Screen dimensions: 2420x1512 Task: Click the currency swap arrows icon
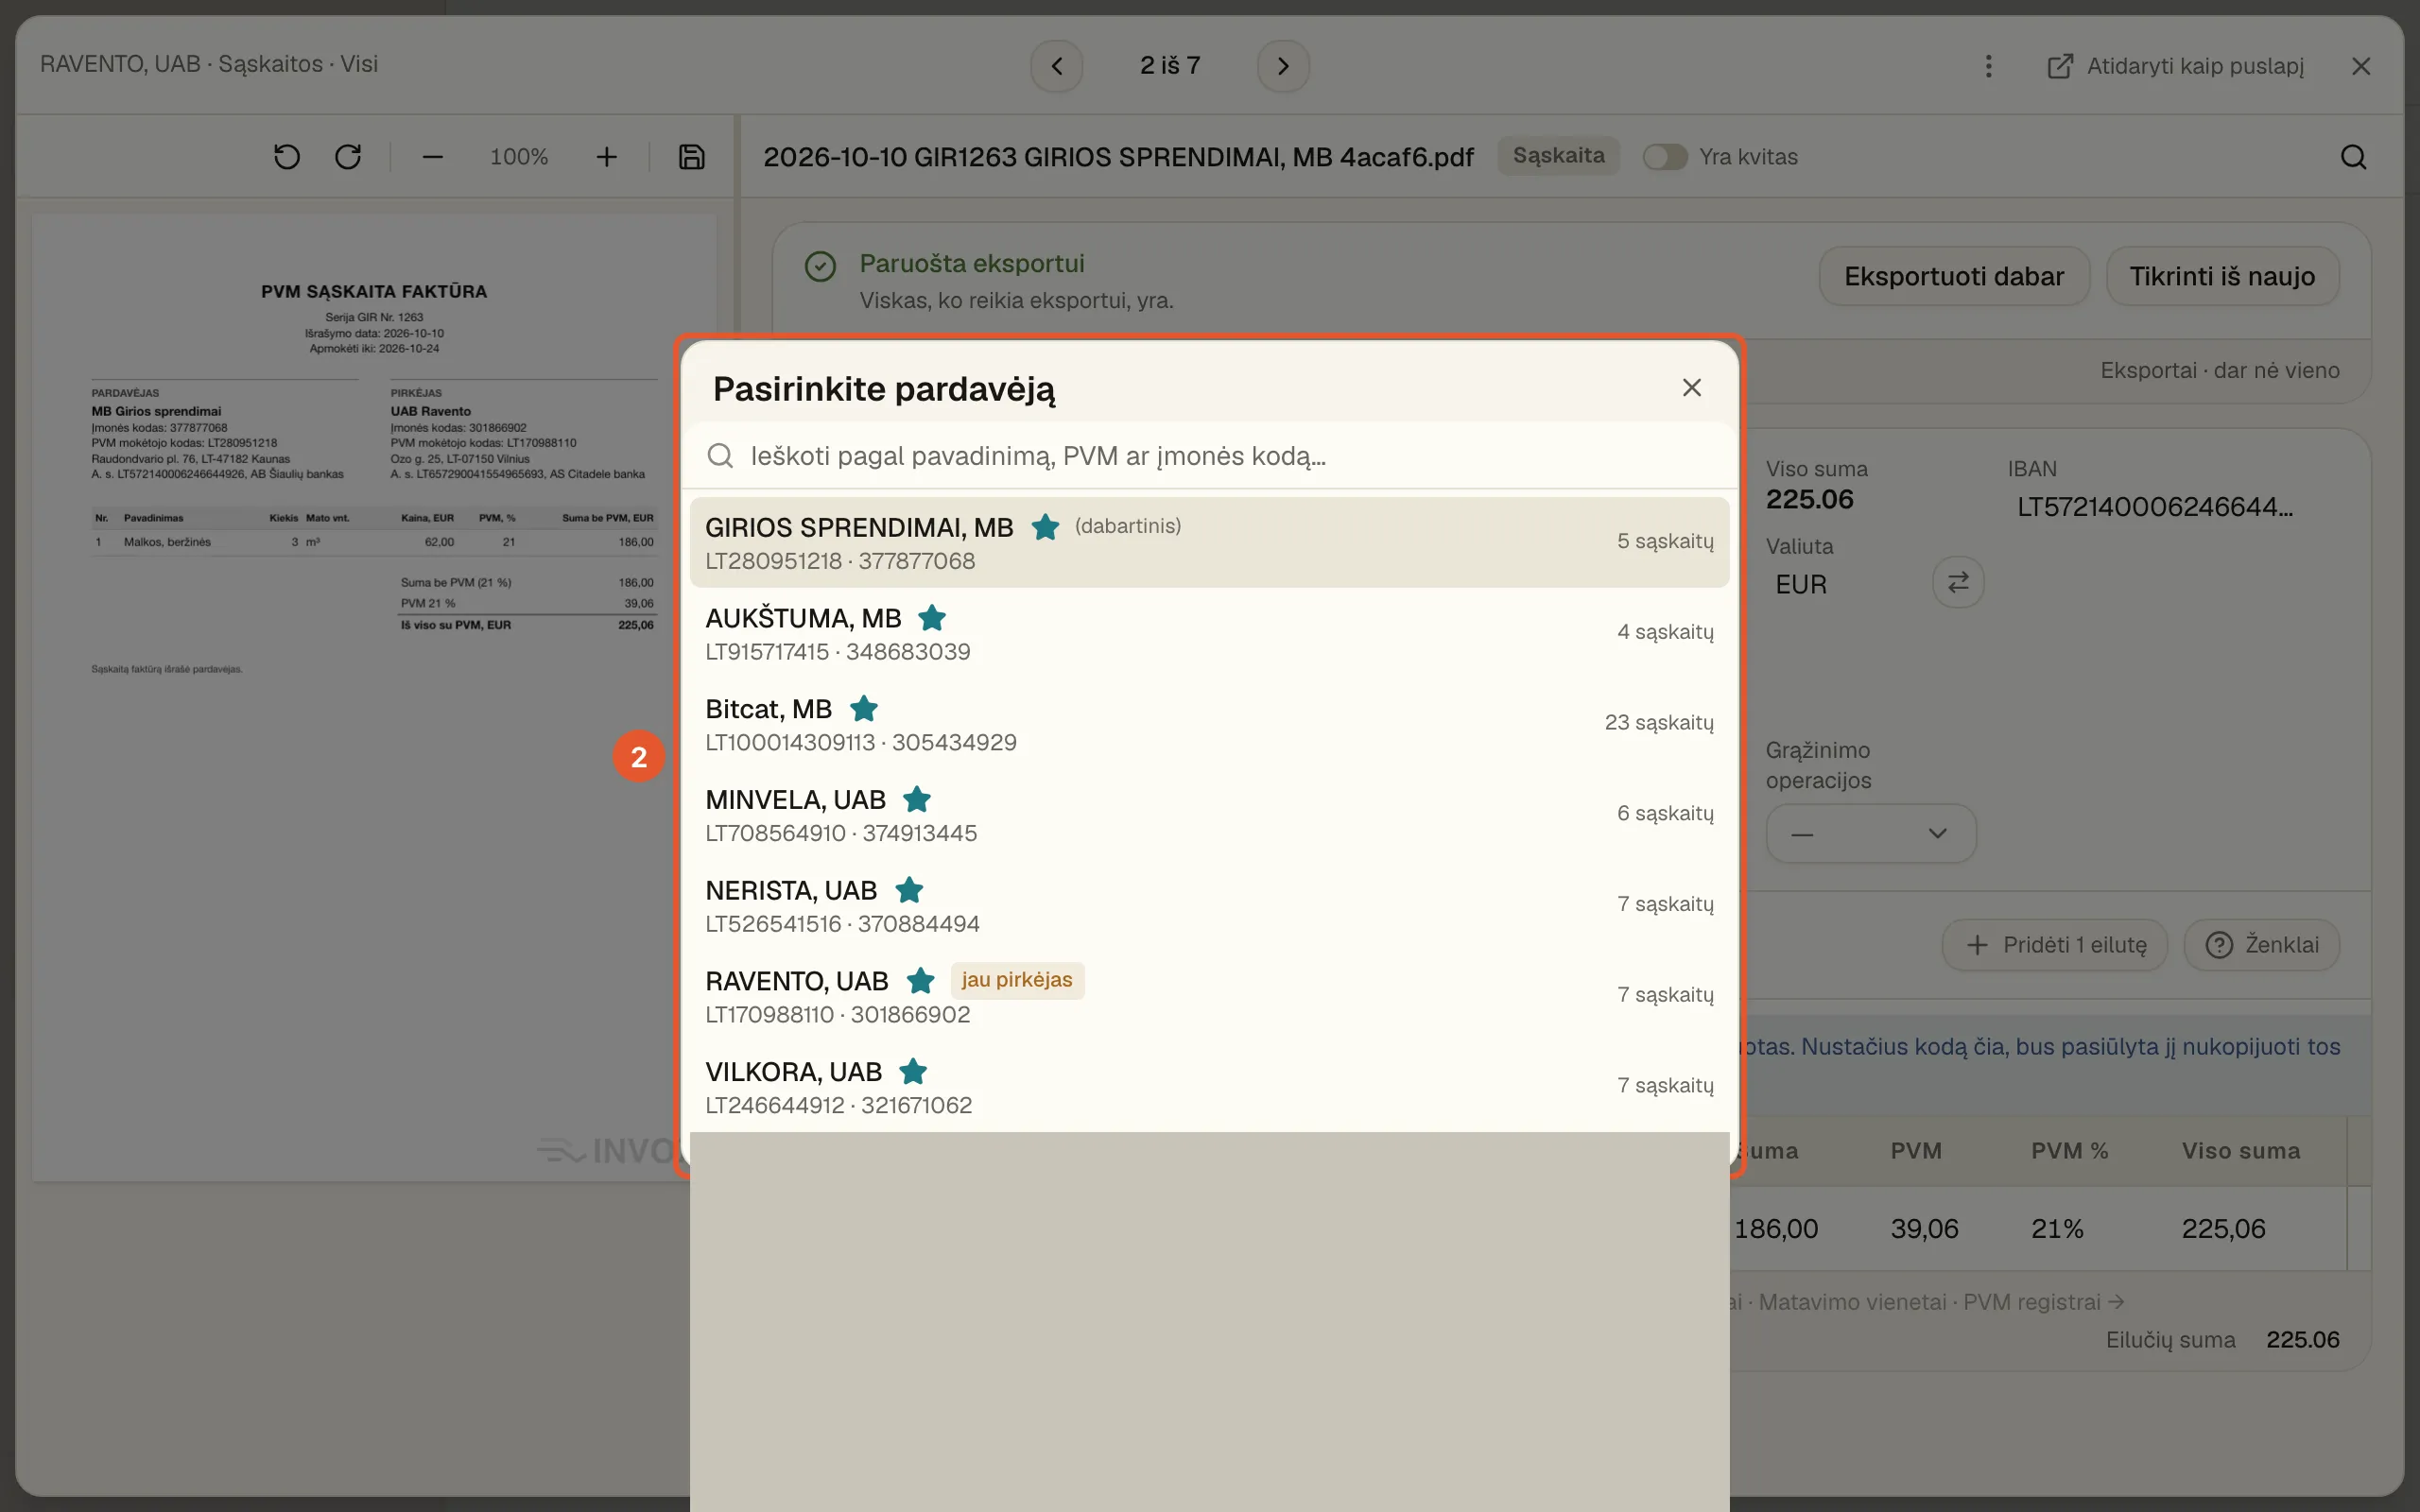pos(1958,582)
